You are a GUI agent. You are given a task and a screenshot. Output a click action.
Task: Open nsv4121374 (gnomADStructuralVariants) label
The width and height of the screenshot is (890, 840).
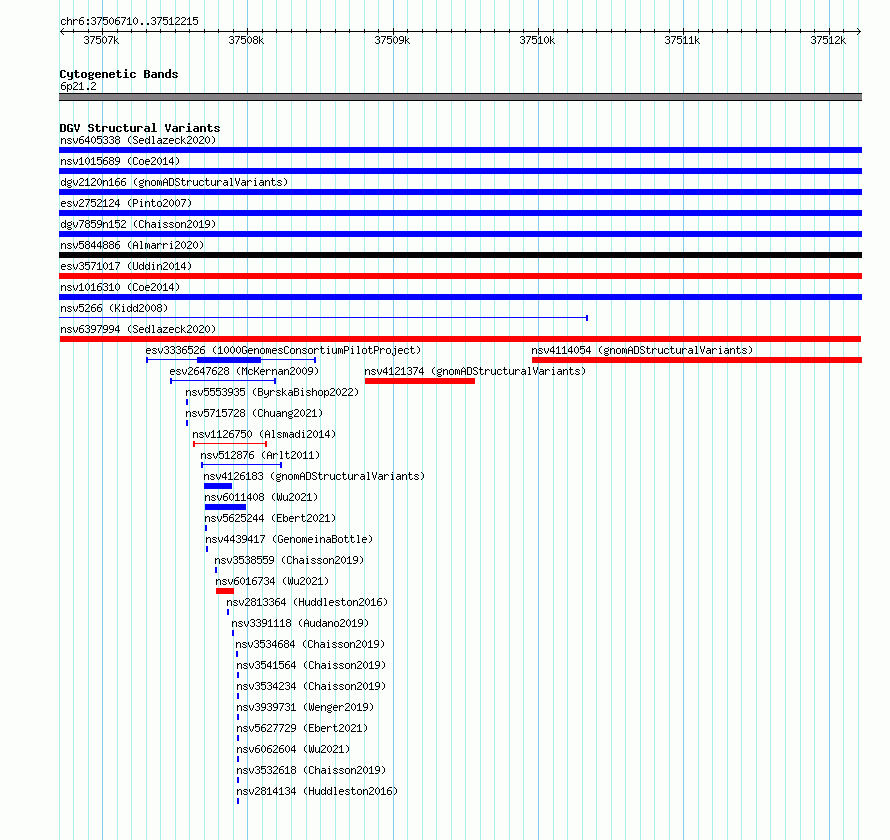[475, 371]
